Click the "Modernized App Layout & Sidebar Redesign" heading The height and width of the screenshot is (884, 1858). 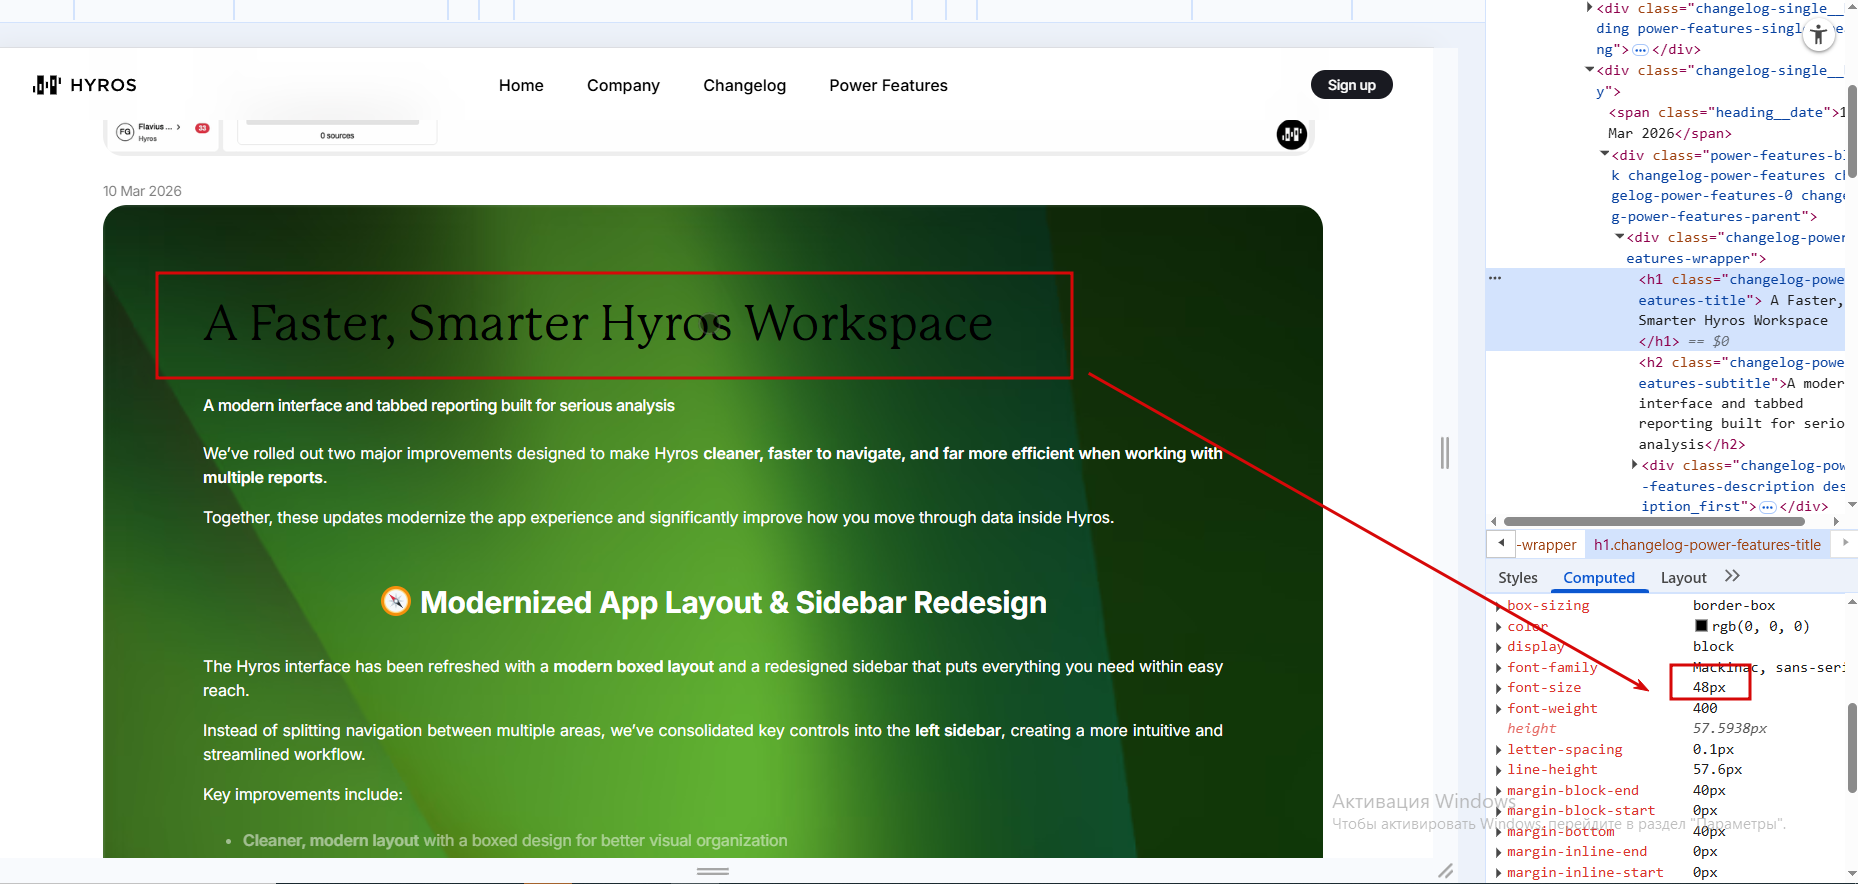733,602
